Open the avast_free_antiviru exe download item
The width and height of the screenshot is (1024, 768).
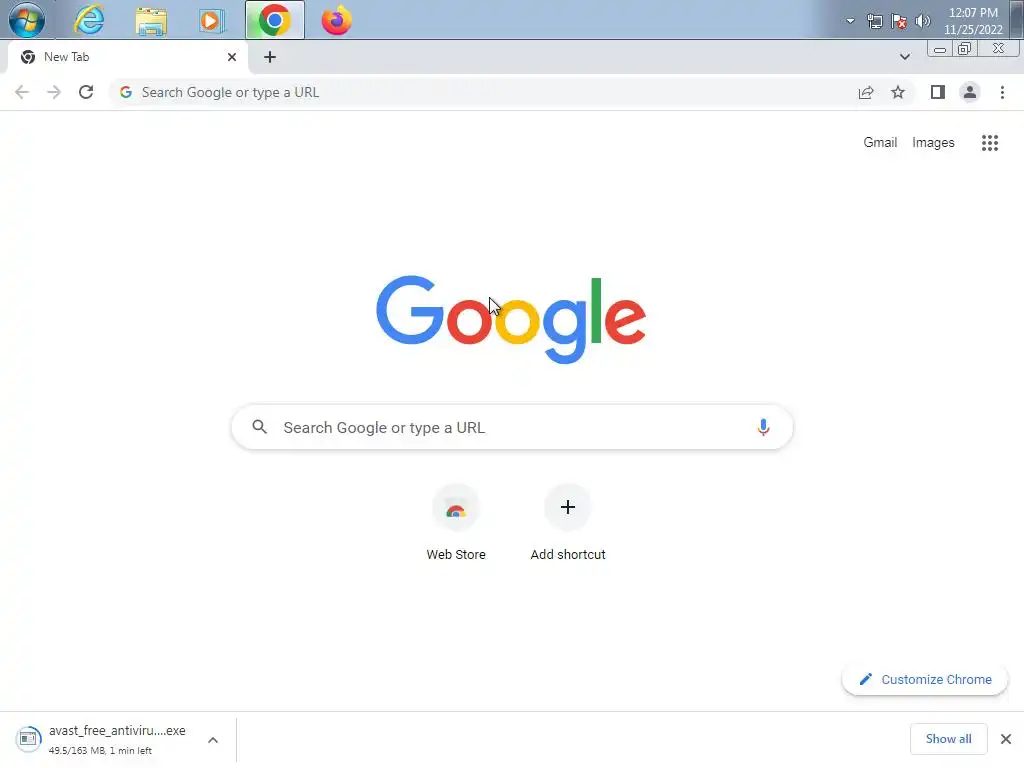pyautogui.click(x=118, y=739)
